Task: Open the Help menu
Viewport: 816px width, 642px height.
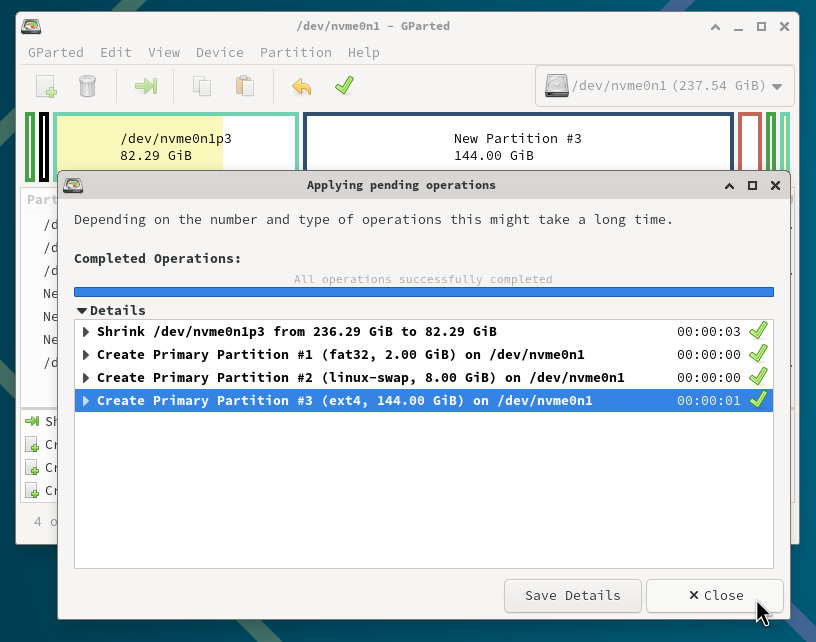Action: click(x=364, y=53)
